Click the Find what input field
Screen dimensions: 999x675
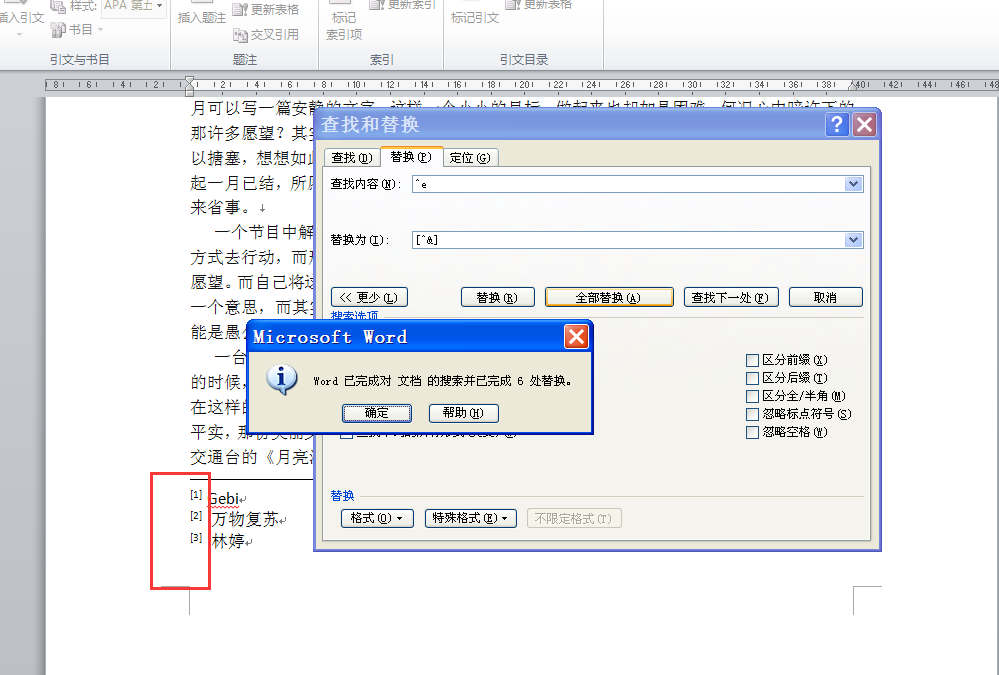point(629,184)
